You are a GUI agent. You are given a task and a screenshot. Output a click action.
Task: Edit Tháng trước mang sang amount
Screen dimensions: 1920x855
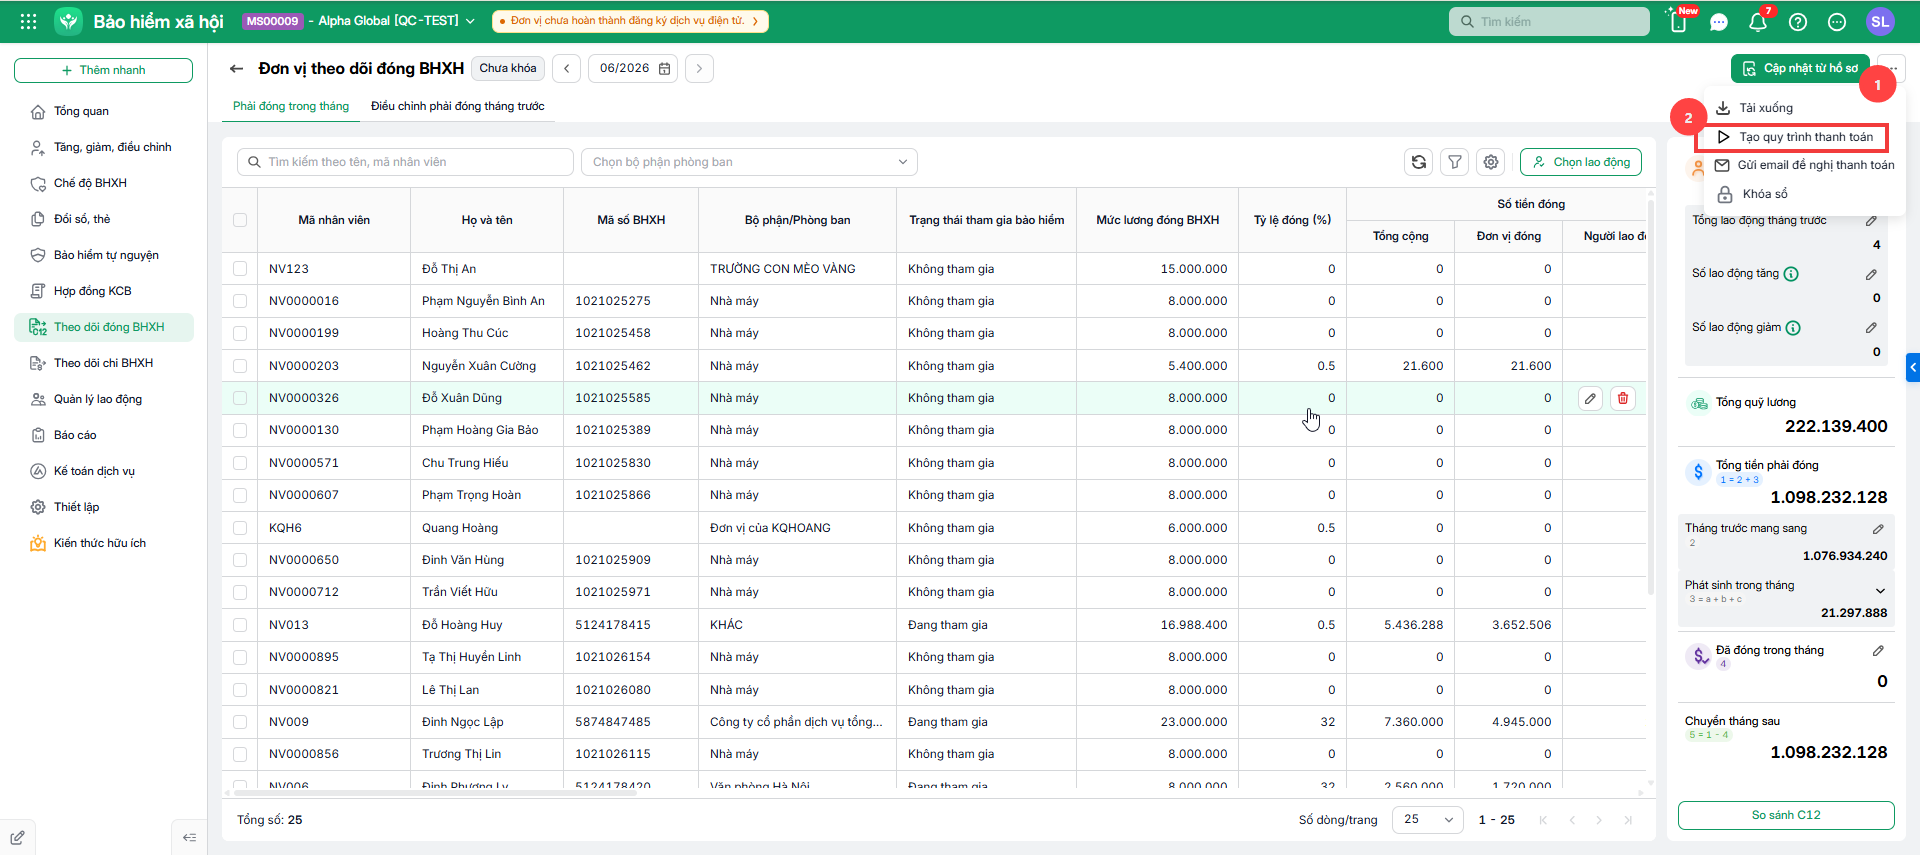(x=1878, y=529)
